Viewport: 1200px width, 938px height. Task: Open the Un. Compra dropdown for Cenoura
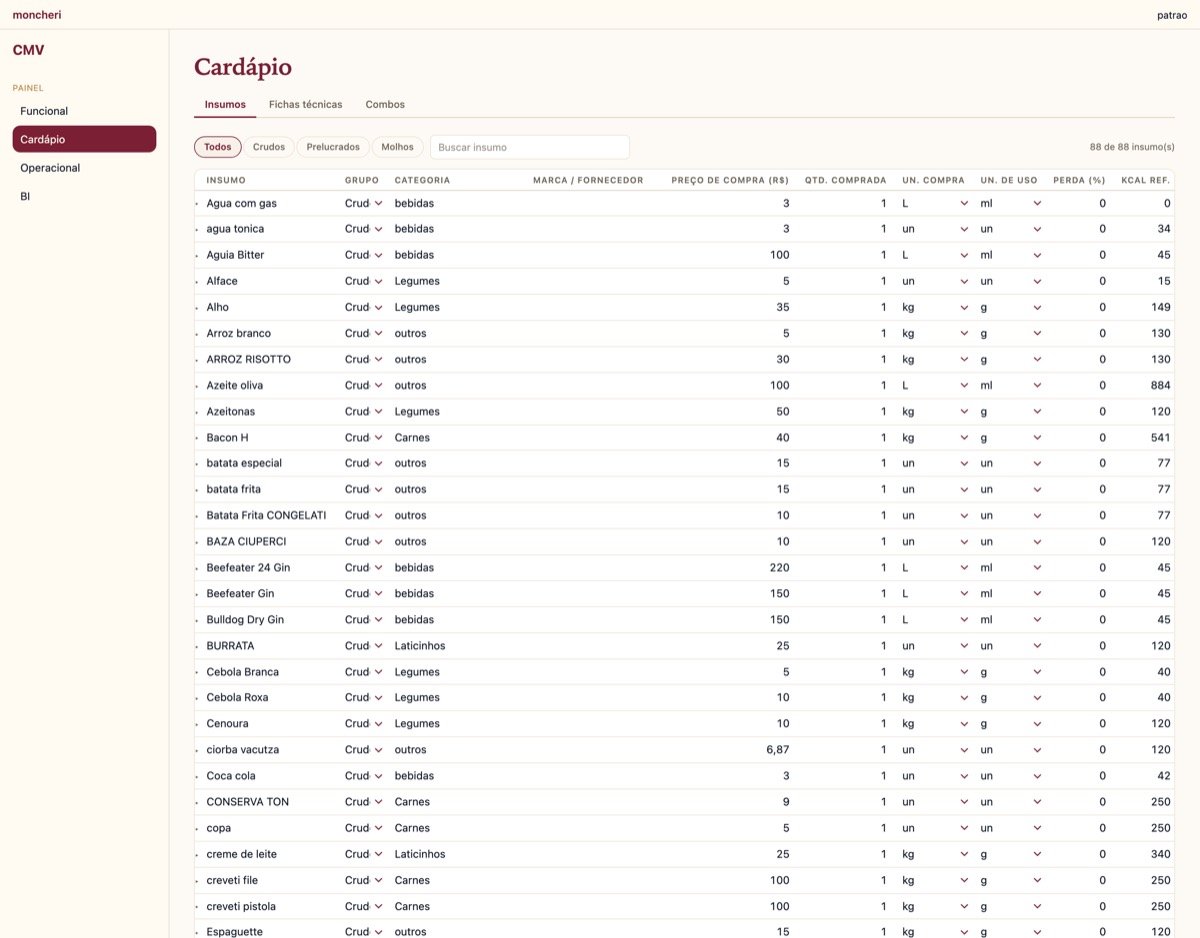(935, 724)
